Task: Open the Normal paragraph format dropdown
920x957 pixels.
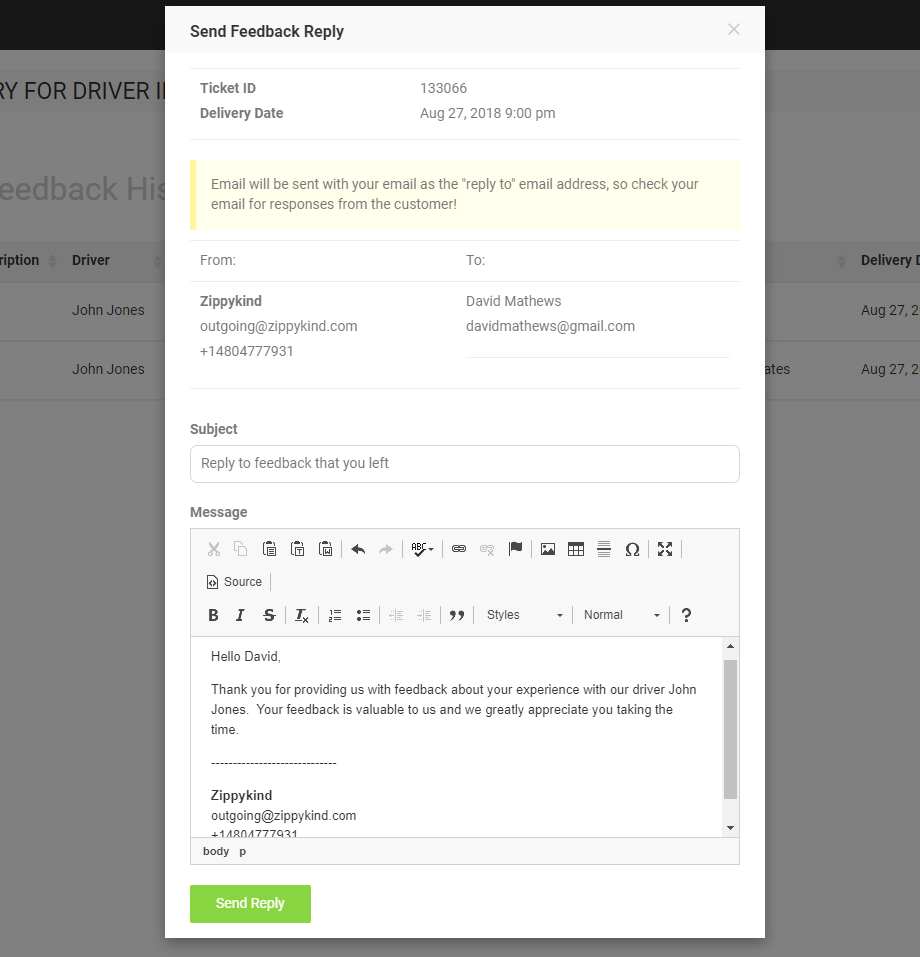Action: (621, 615)
